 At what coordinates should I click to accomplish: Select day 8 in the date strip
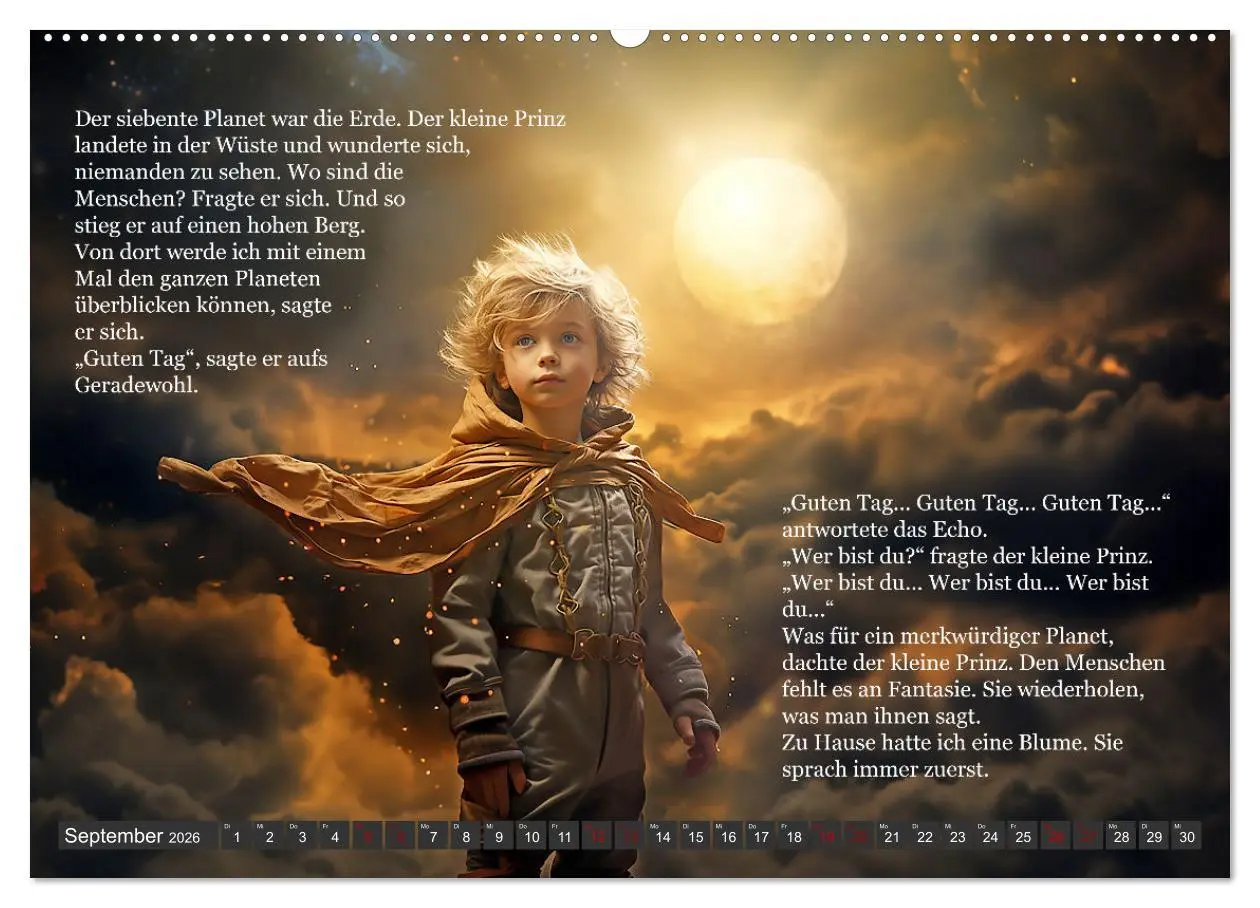465,837
